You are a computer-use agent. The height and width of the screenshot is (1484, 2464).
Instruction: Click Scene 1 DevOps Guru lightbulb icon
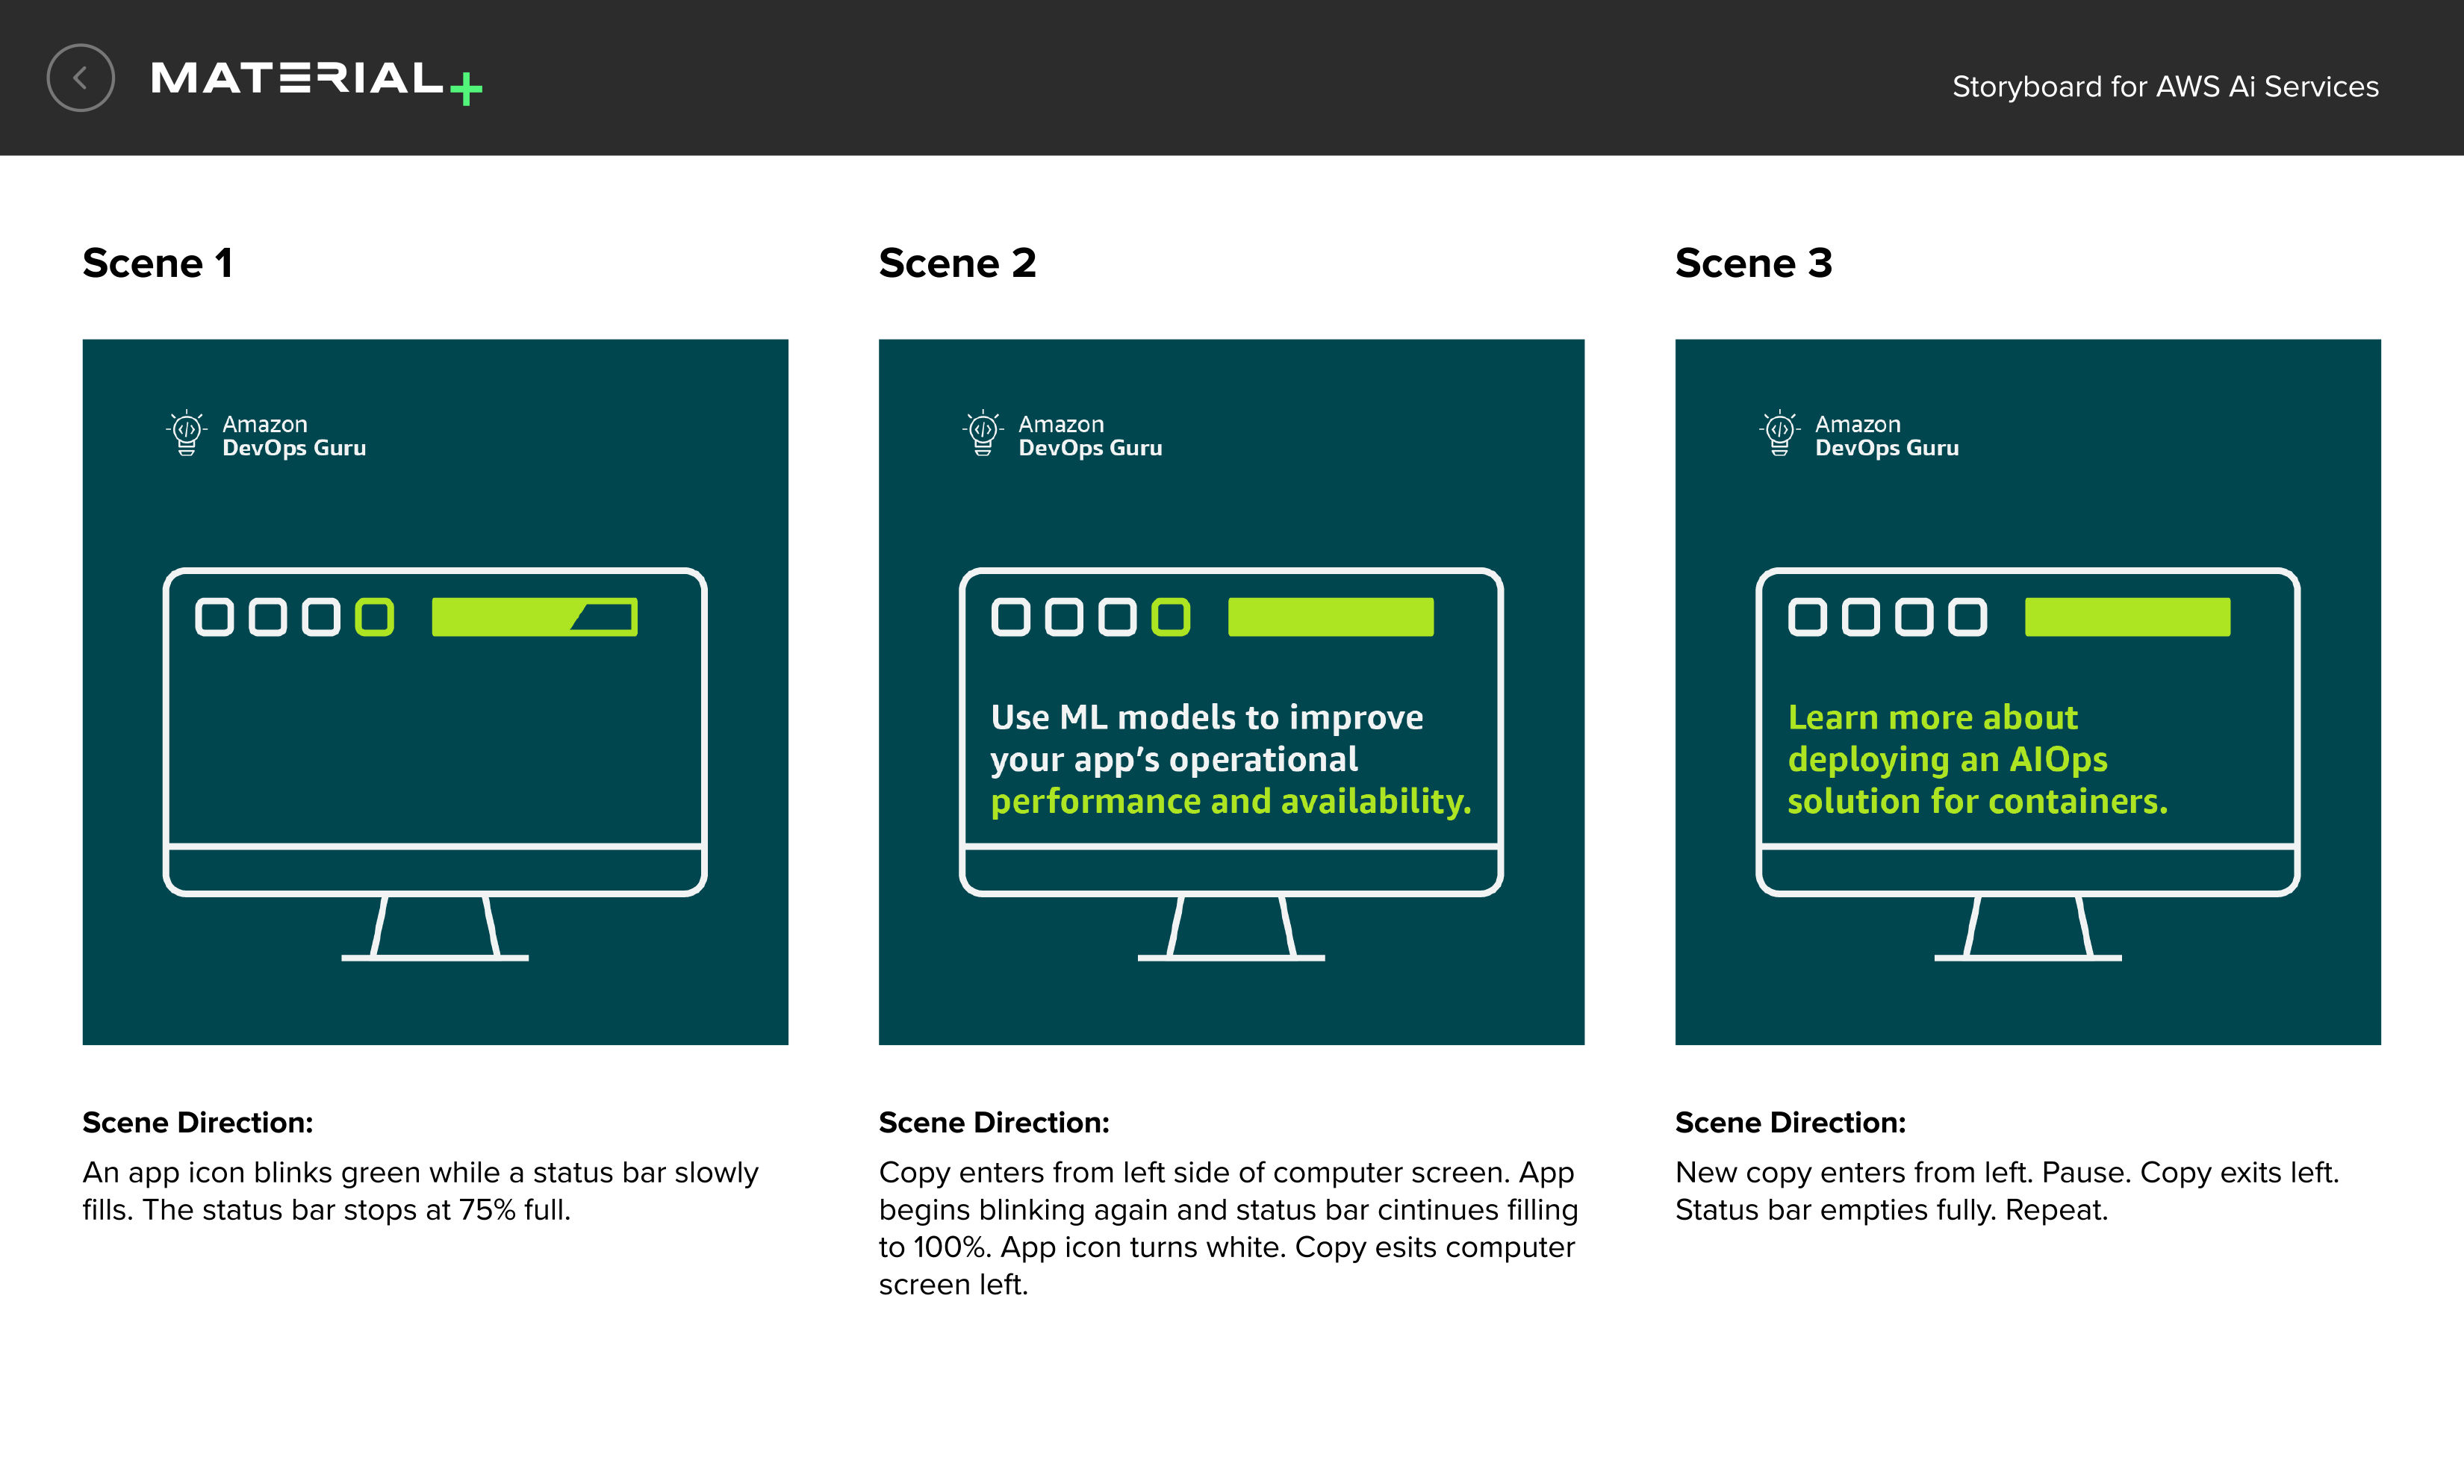coord(186,433)
